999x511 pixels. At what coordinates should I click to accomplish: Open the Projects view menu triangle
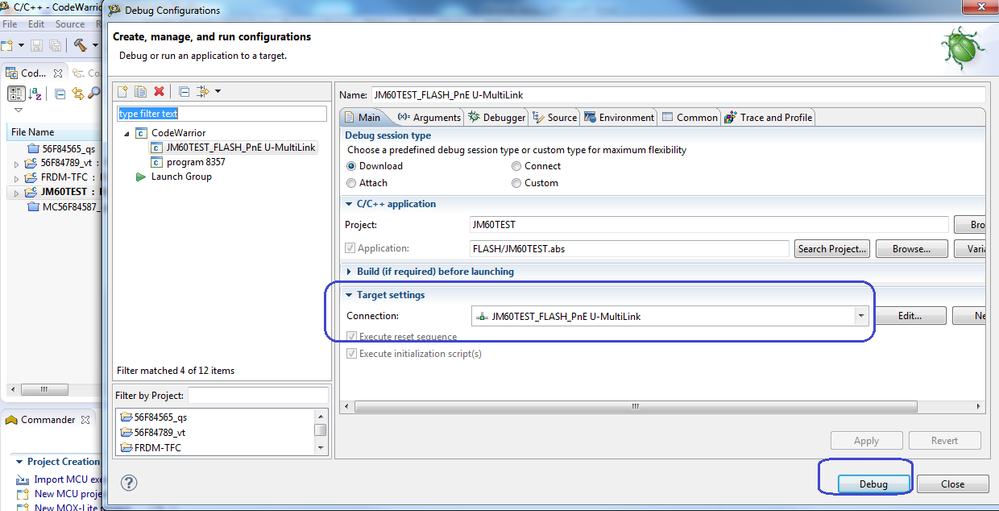tap(17, 110)
